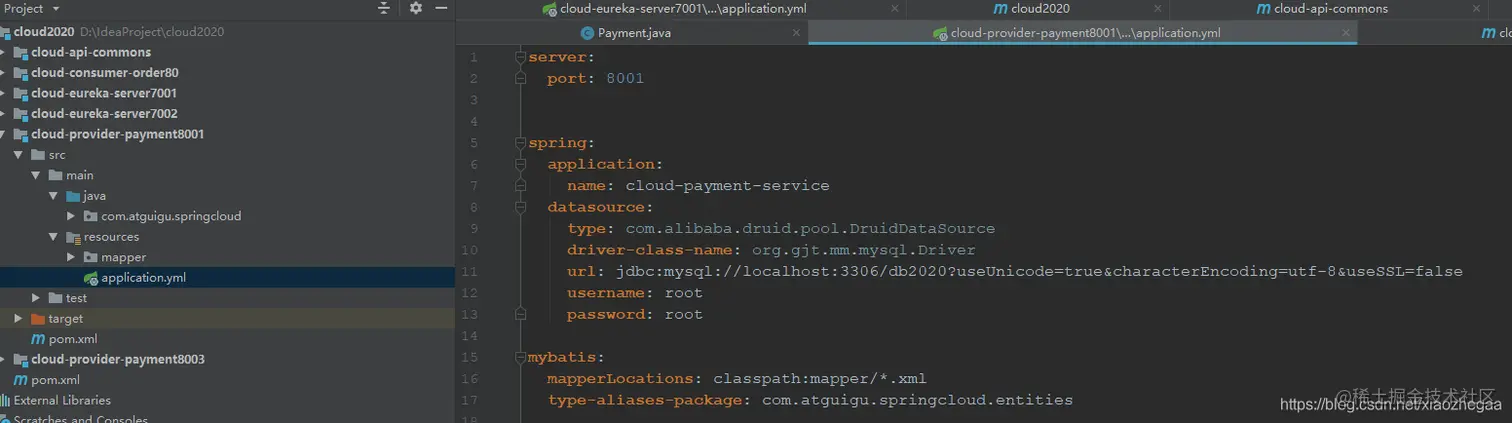The image size is (1512, 423).
Task: Click the test folder icon
Action: coord(56,298)
